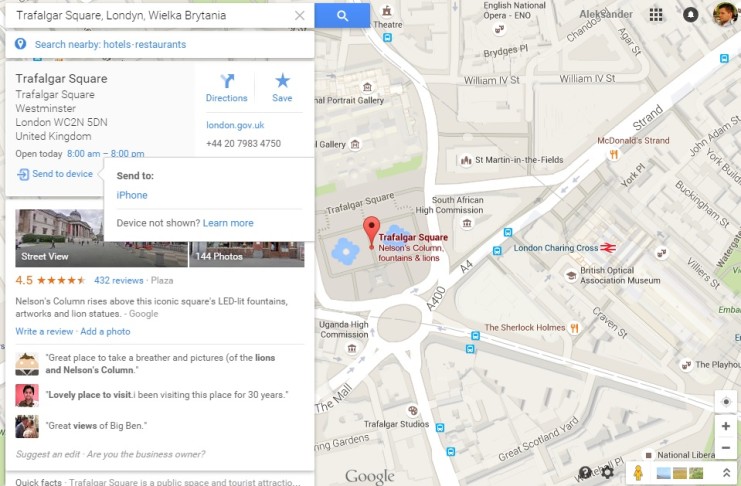Expand the imagery strip with double chevron
The height and width of the screenshot is (486, 741).
726,472
